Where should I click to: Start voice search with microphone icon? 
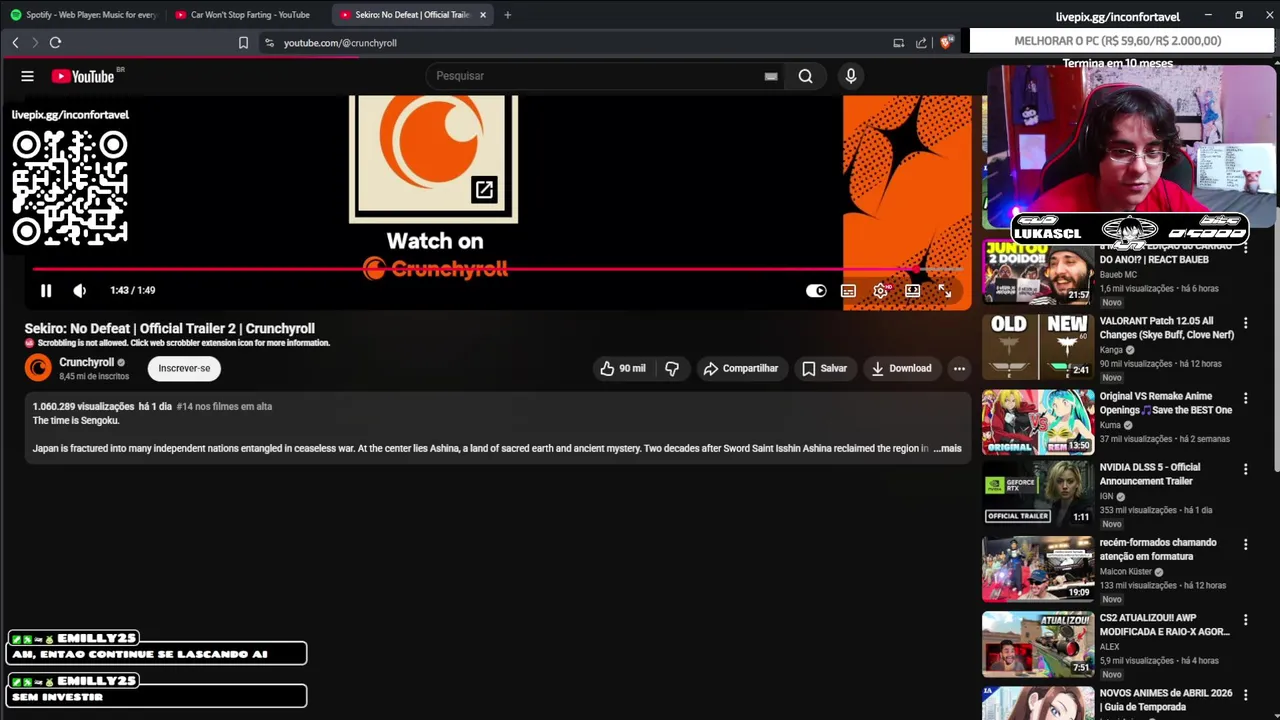[851, 76]
